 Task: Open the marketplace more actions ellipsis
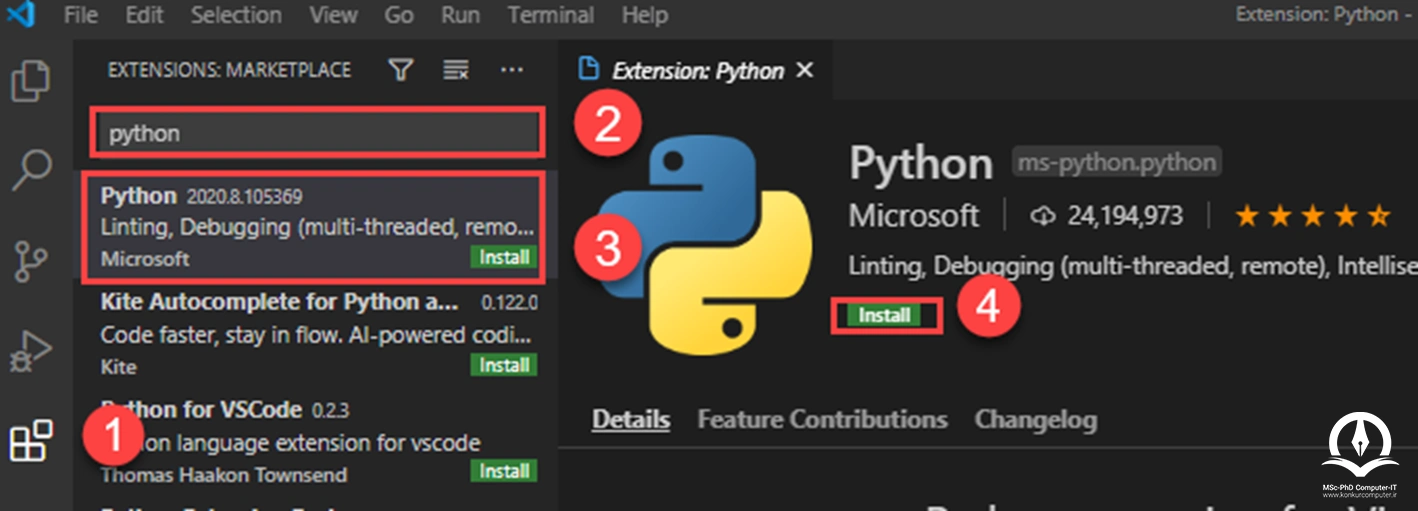pos(512,69)
